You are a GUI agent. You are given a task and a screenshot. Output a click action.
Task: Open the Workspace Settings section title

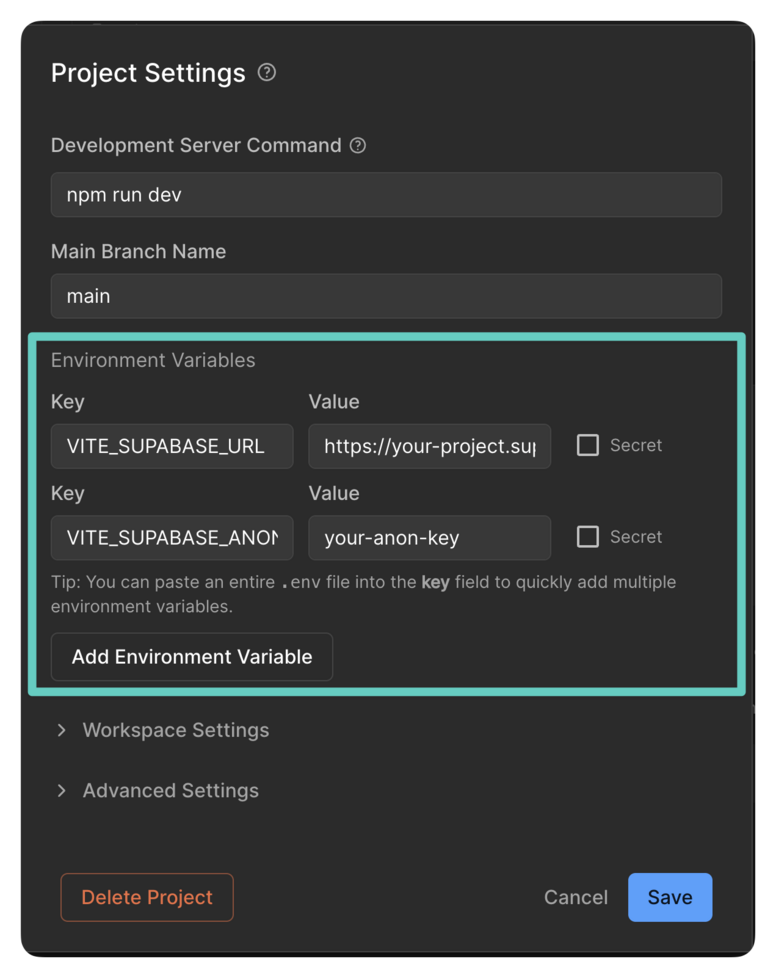coord(176,730)
